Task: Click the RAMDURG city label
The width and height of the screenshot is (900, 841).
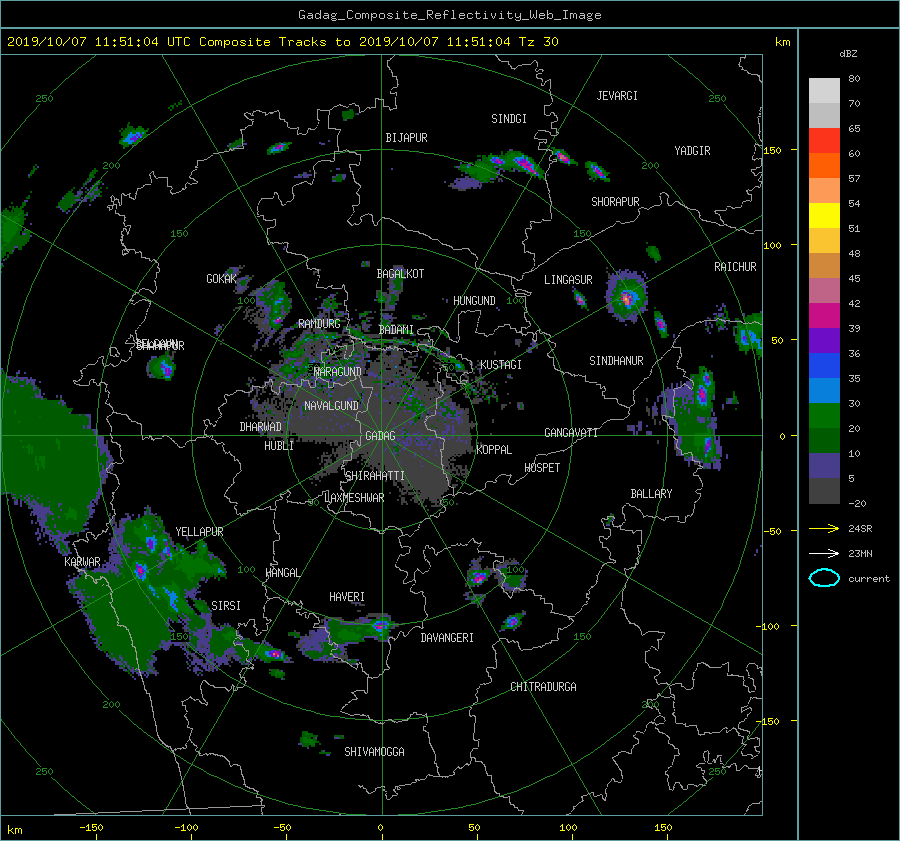Action: (319, 324)
